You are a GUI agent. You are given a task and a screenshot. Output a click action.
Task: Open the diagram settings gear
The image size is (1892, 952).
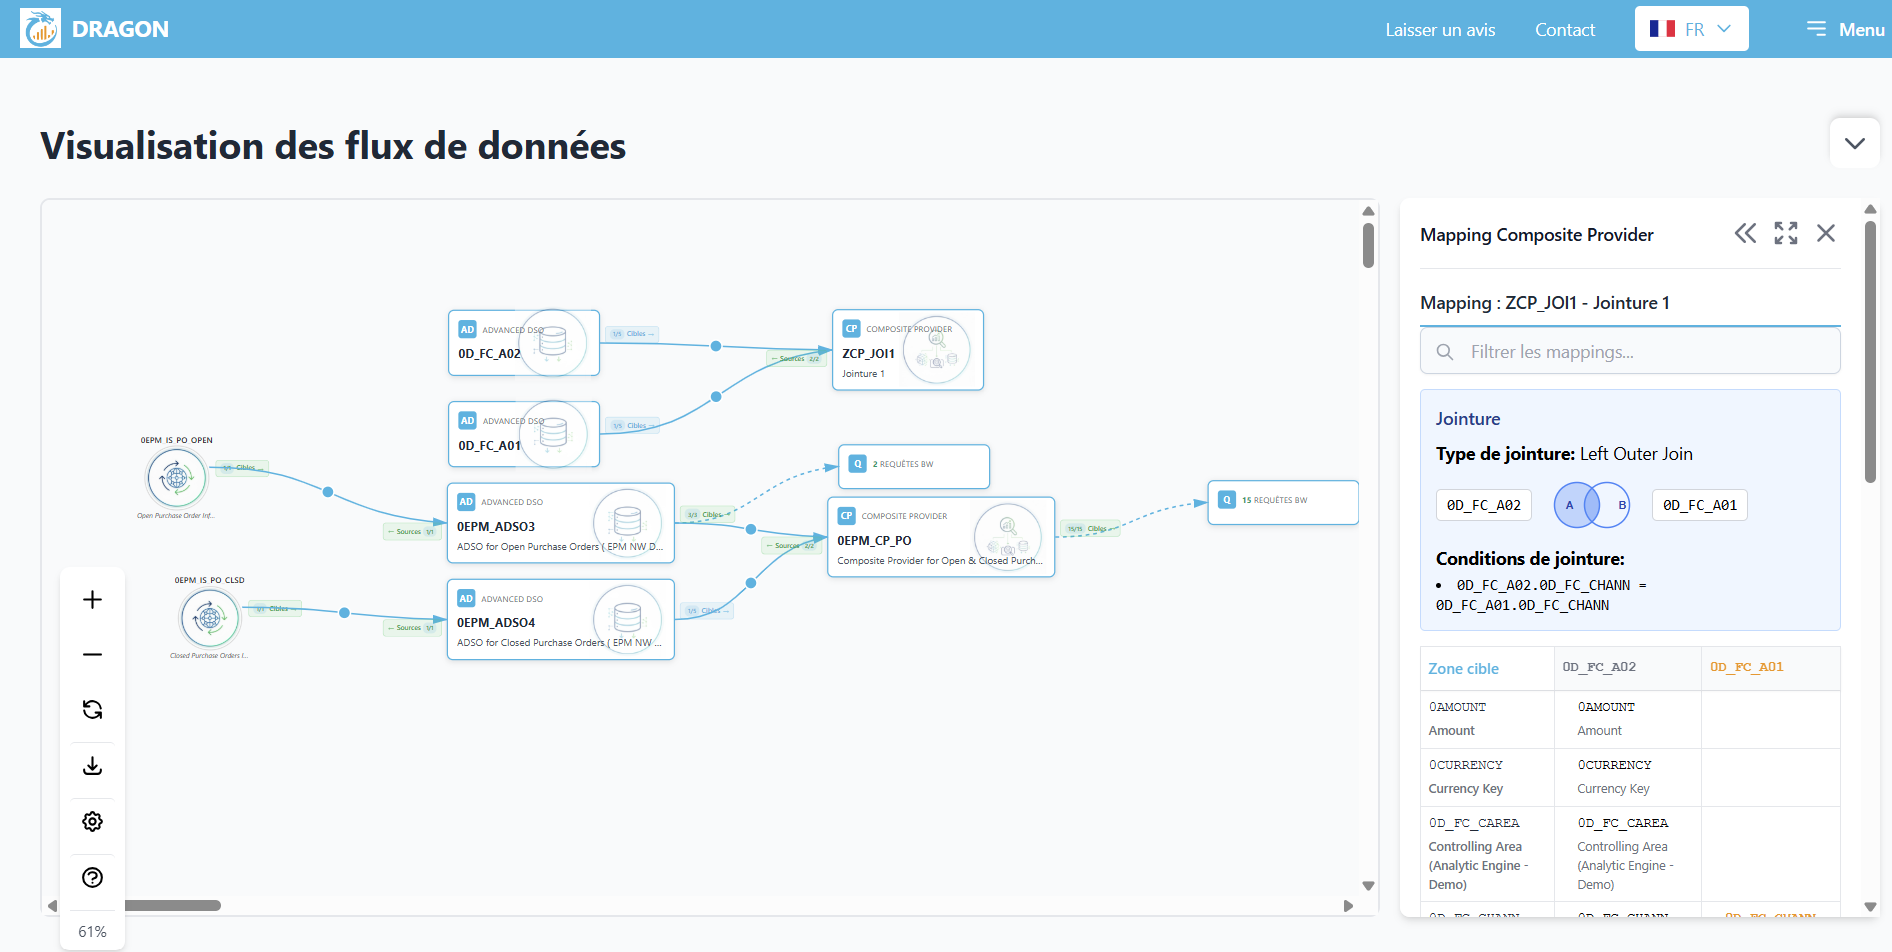point(92,821)
